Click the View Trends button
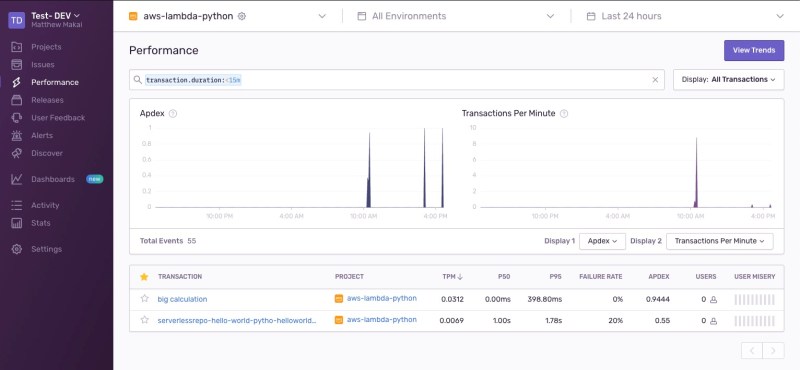 tap(754, 50)
